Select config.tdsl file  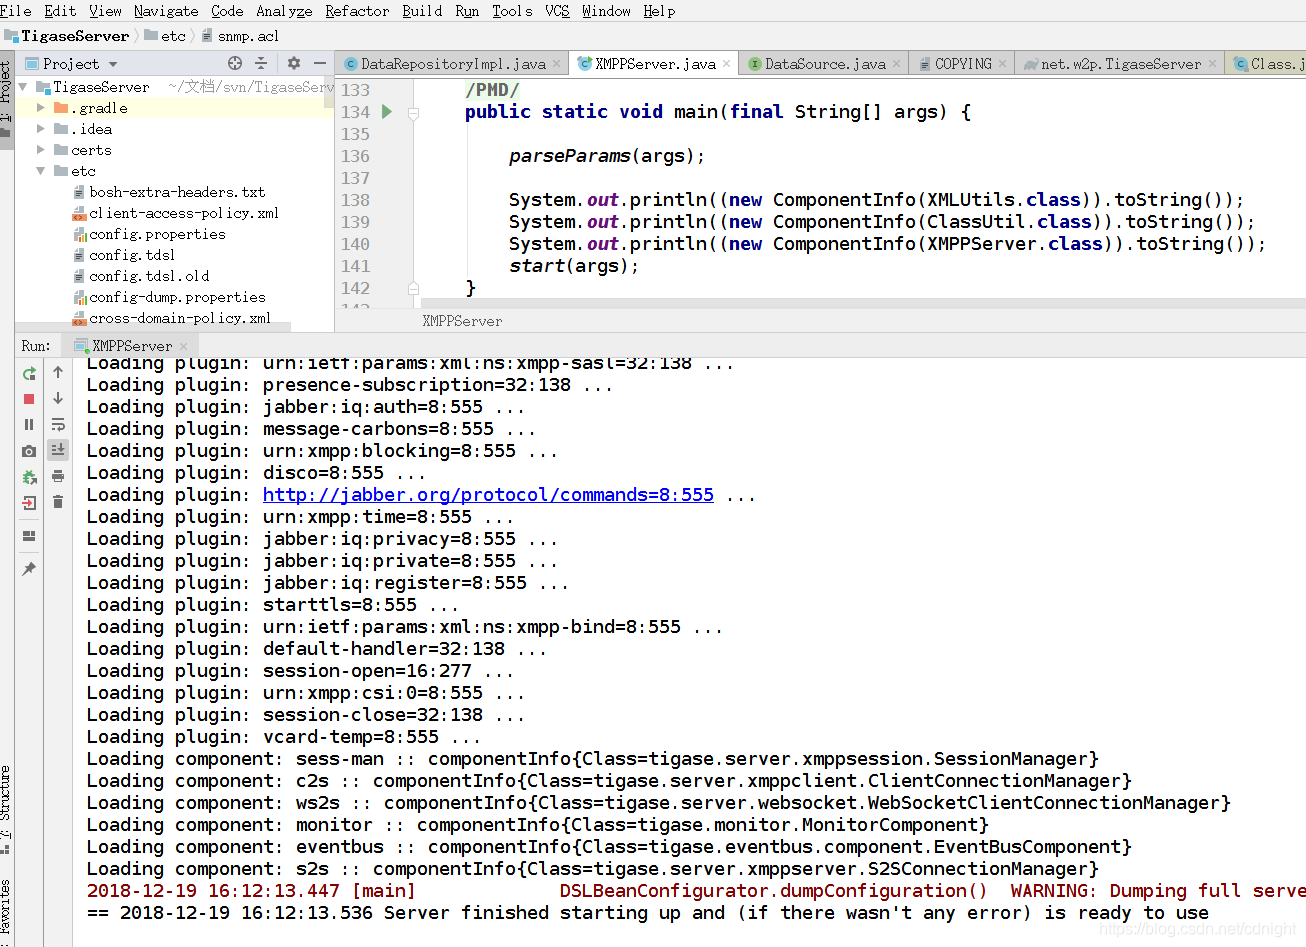[132, 255]
